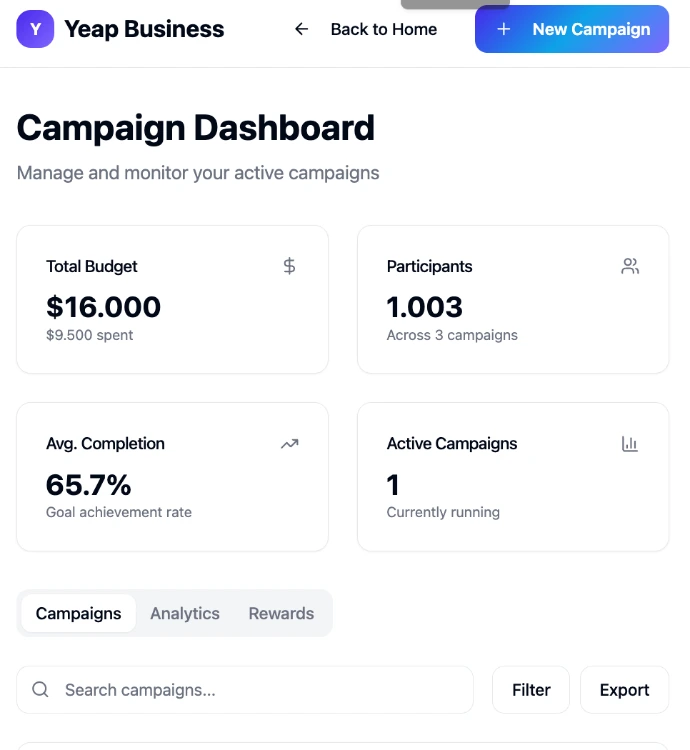The height and width of the screenshot is (750, 690).
Task: Go Back to Home
Action: (383, 29)
